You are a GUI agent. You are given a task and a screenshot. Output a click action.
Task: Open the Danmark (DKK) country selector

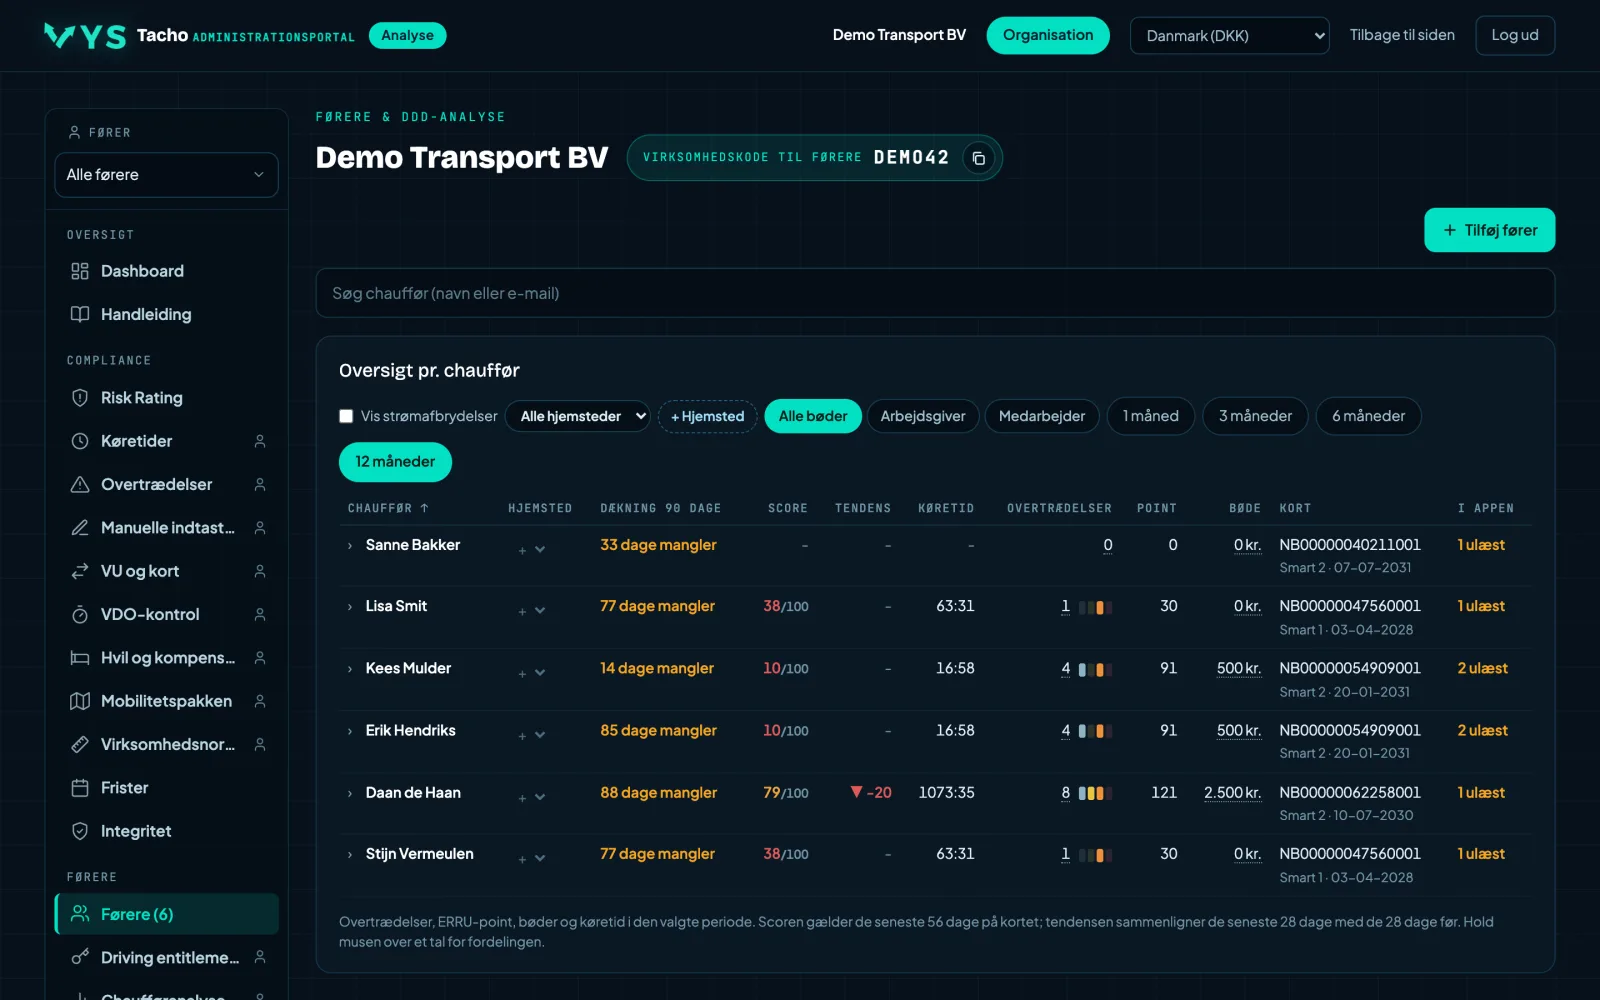point(1229,36)
